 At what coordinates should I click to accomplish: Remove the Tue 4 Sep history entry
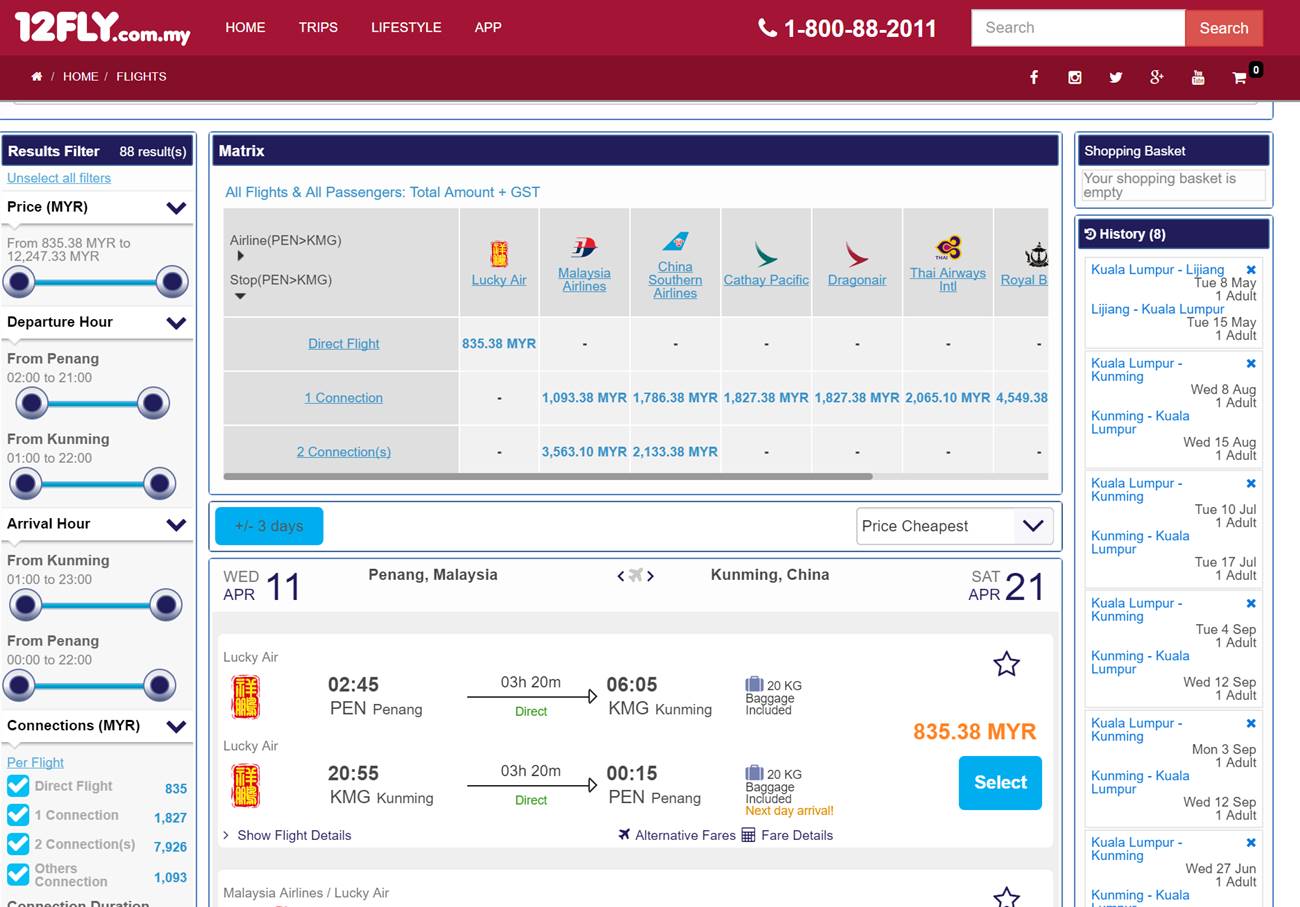click(x=1250, y=604)
